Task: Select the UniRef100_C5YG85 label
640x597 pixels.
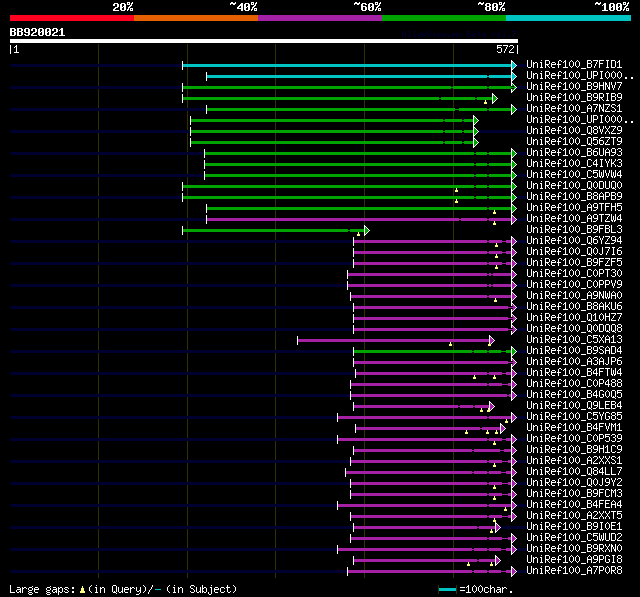Action: coord(574,417)
